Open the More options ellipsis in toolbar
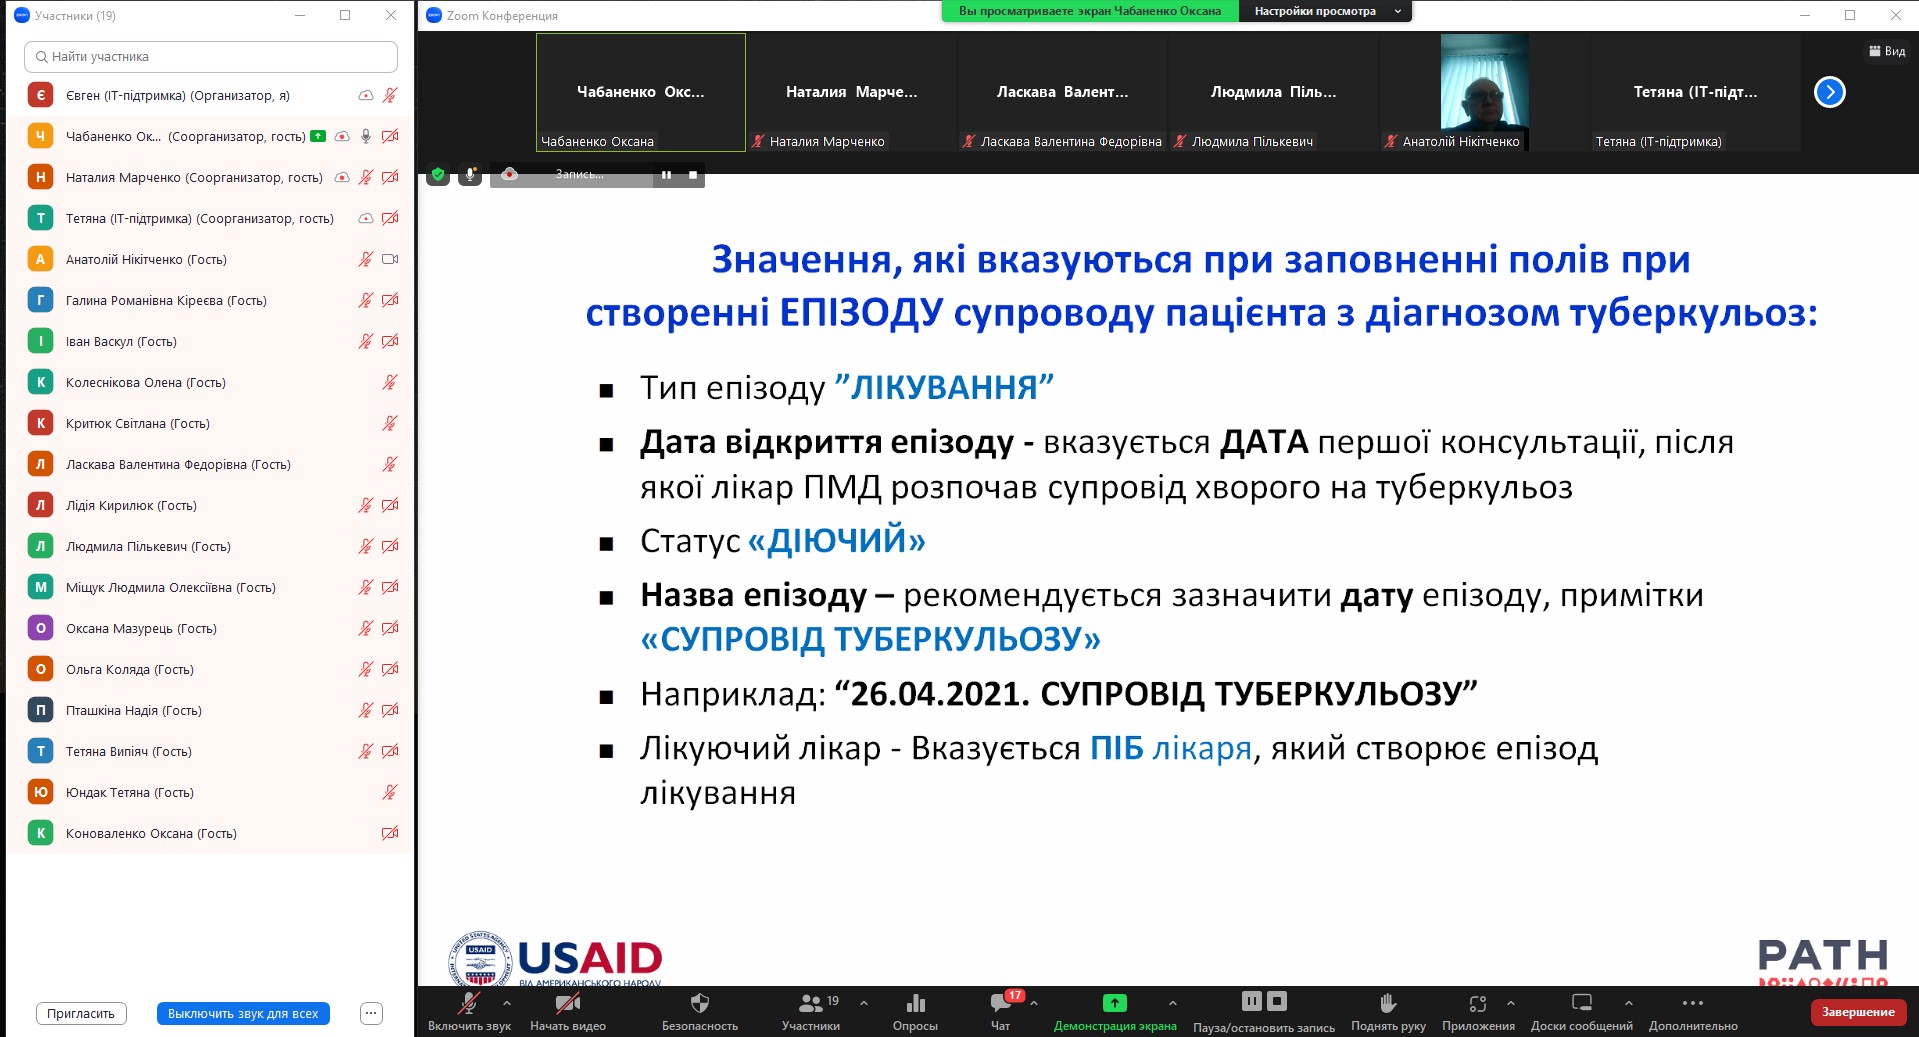This screenshot has height=1037, width=1919. point(1692,1003)
